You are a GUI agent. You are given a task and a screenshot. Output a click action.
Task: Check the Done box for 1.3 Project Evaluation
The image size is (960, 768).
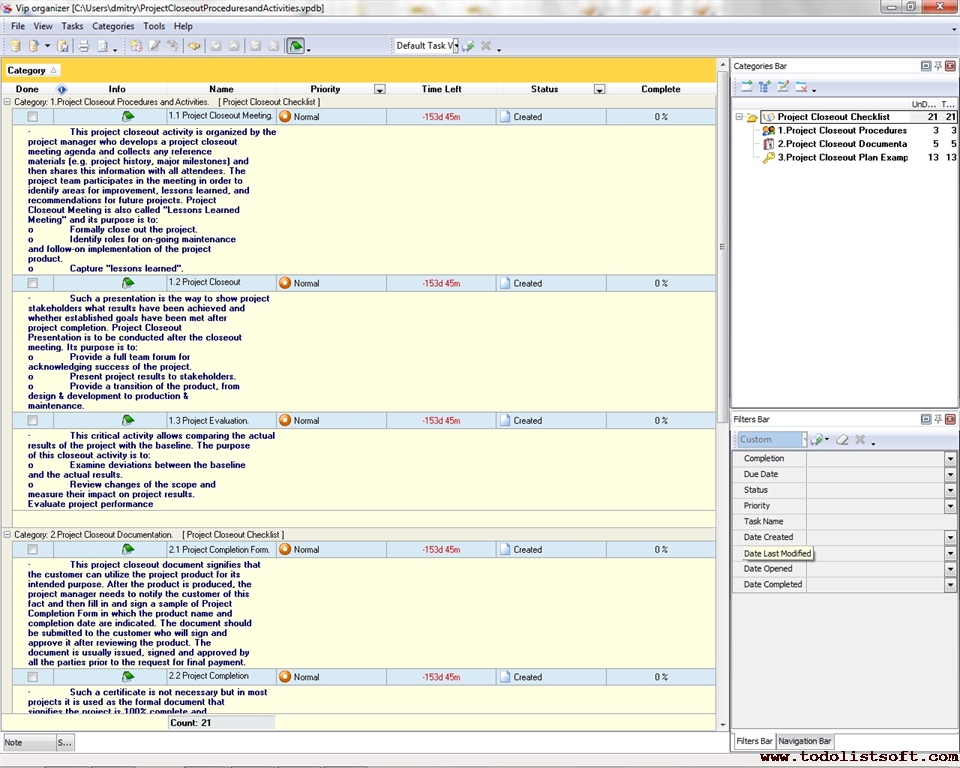32,420
